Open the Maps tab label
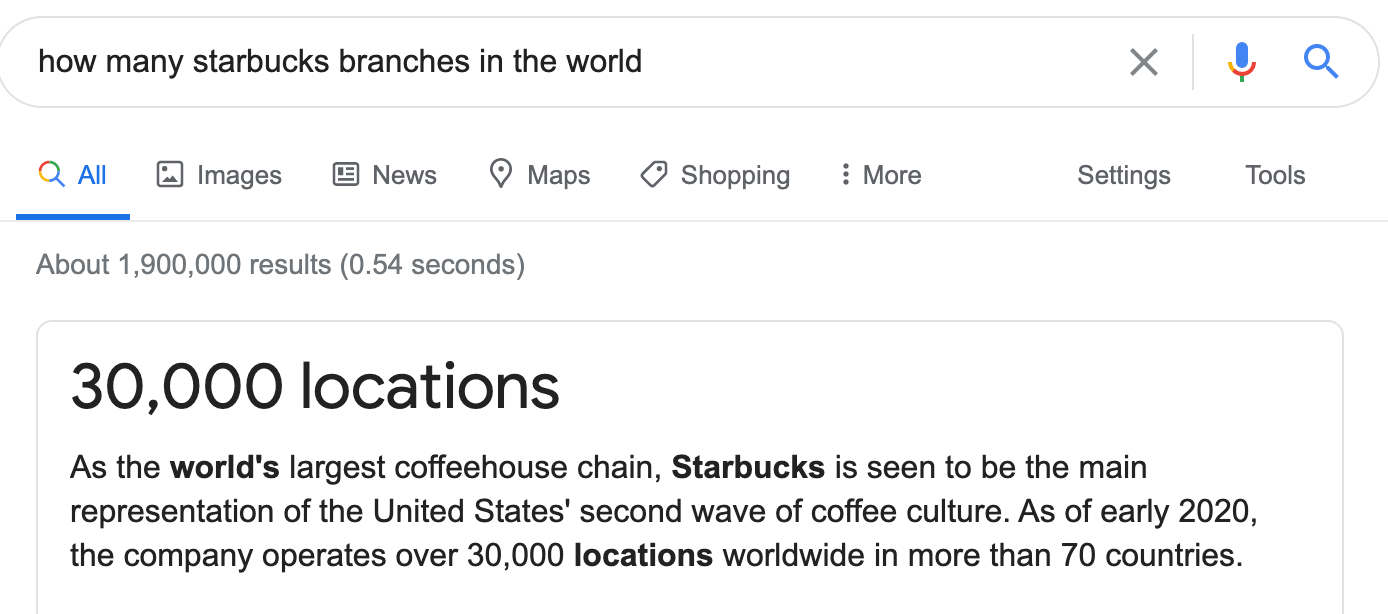This screenshot has width=1388, height=614. pos(559,175)
